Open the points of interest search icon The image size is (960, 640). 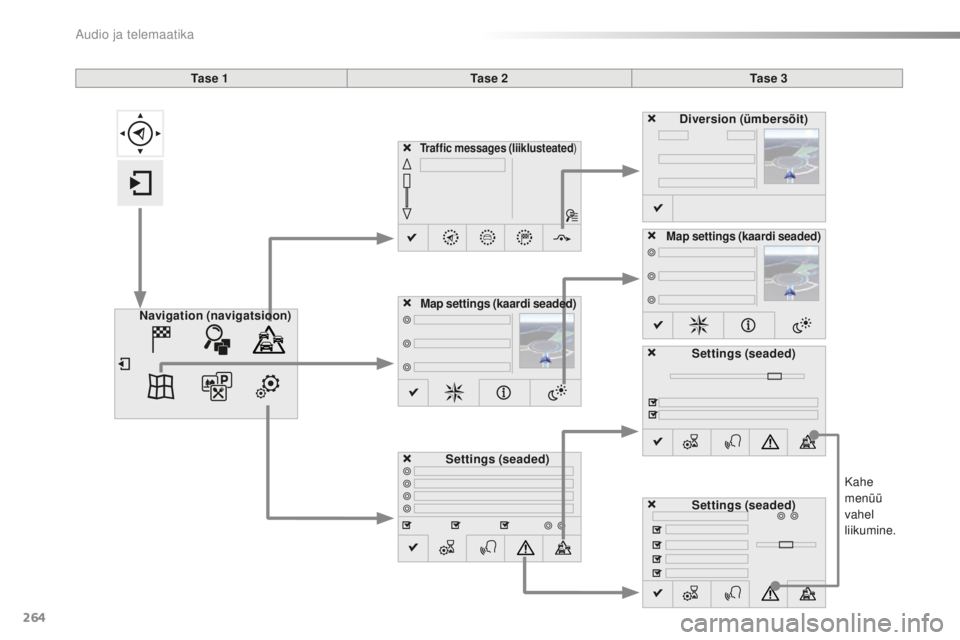coord(217,339)
